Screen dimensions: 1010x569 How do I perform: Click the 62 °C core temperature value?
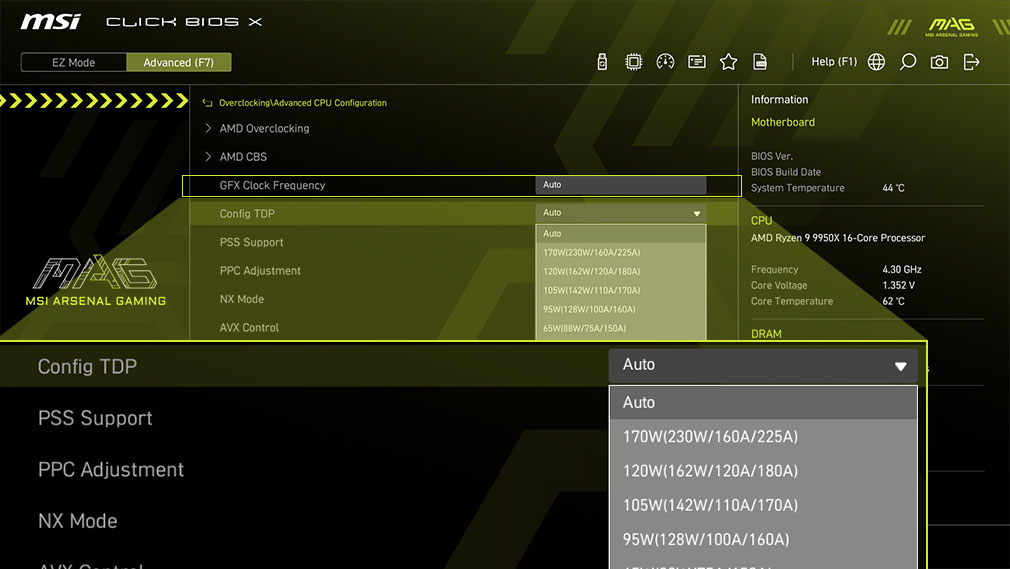tap(893, 301)
